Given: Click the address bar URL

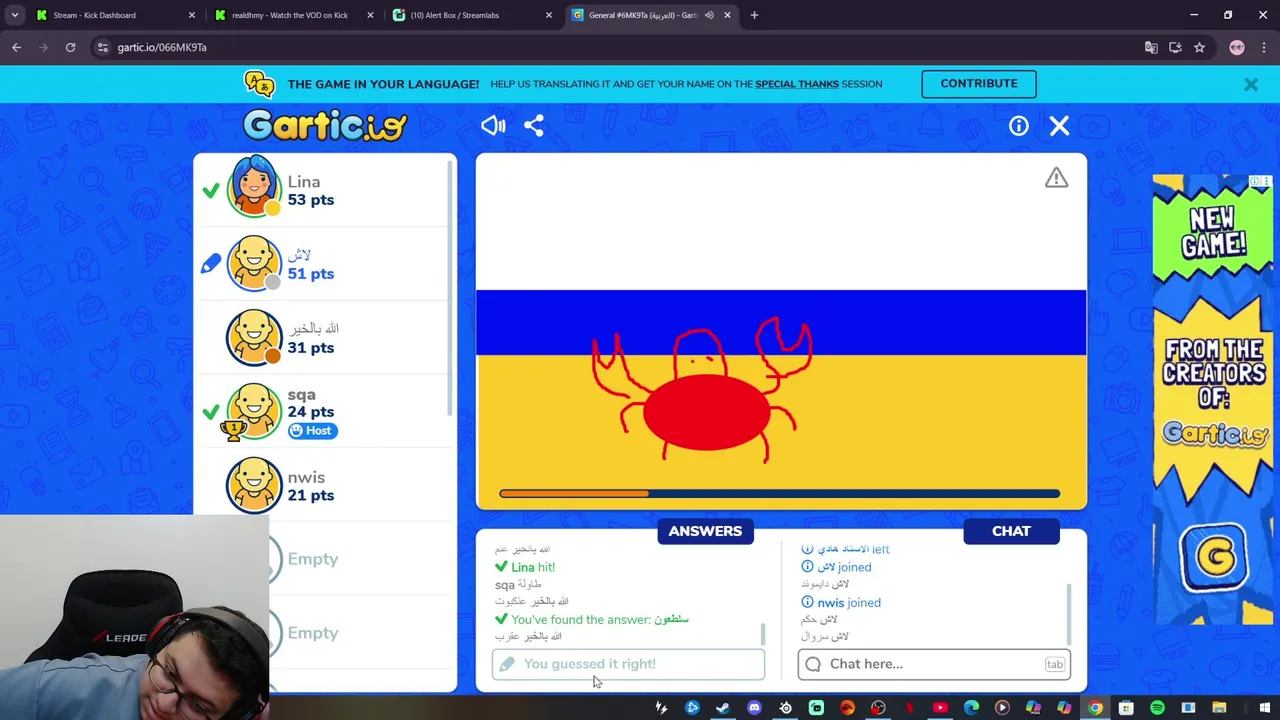Looking at the screenshot, I should point(162,47).
